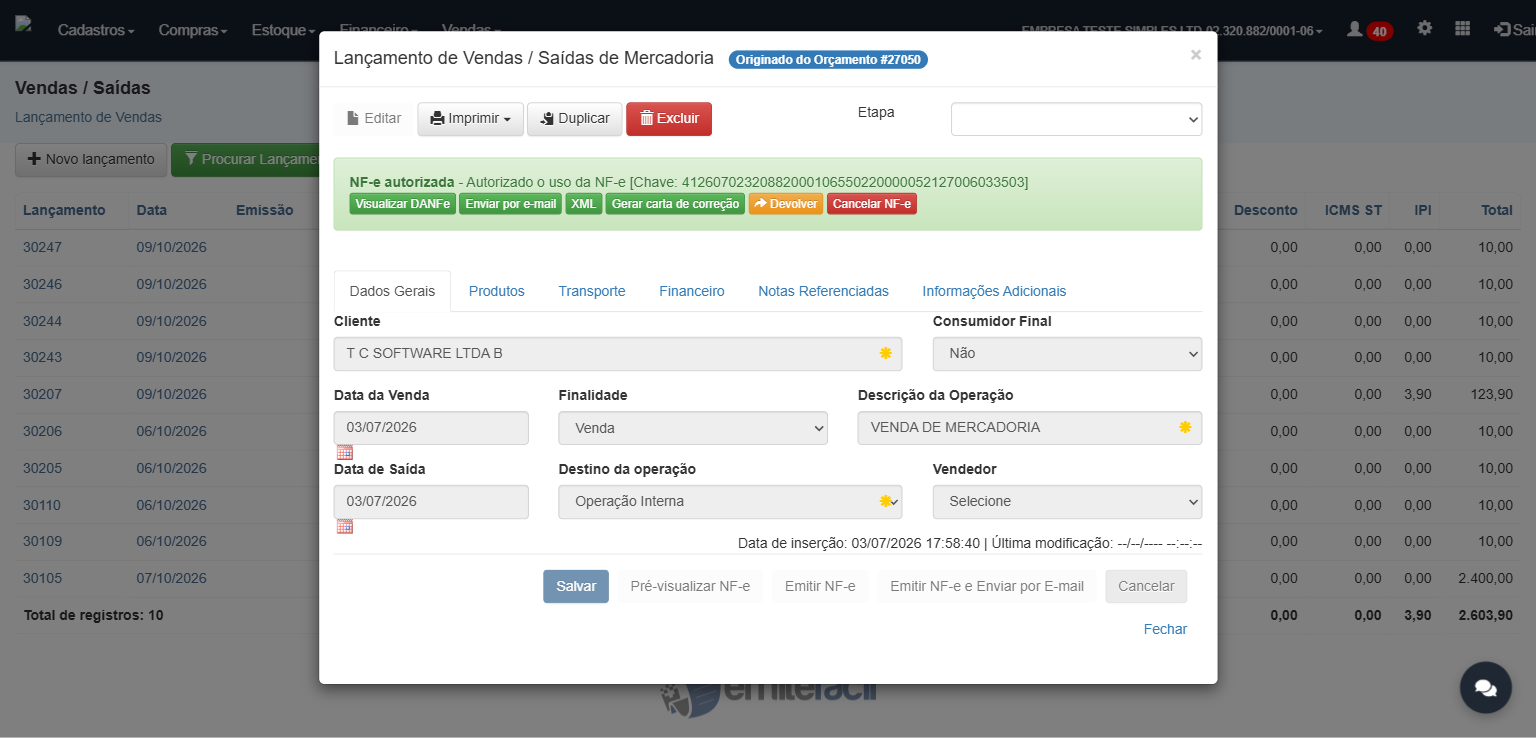Open the Destino da operação dropdown
This screenshot has width=1536, height=738.
point(730,502)
